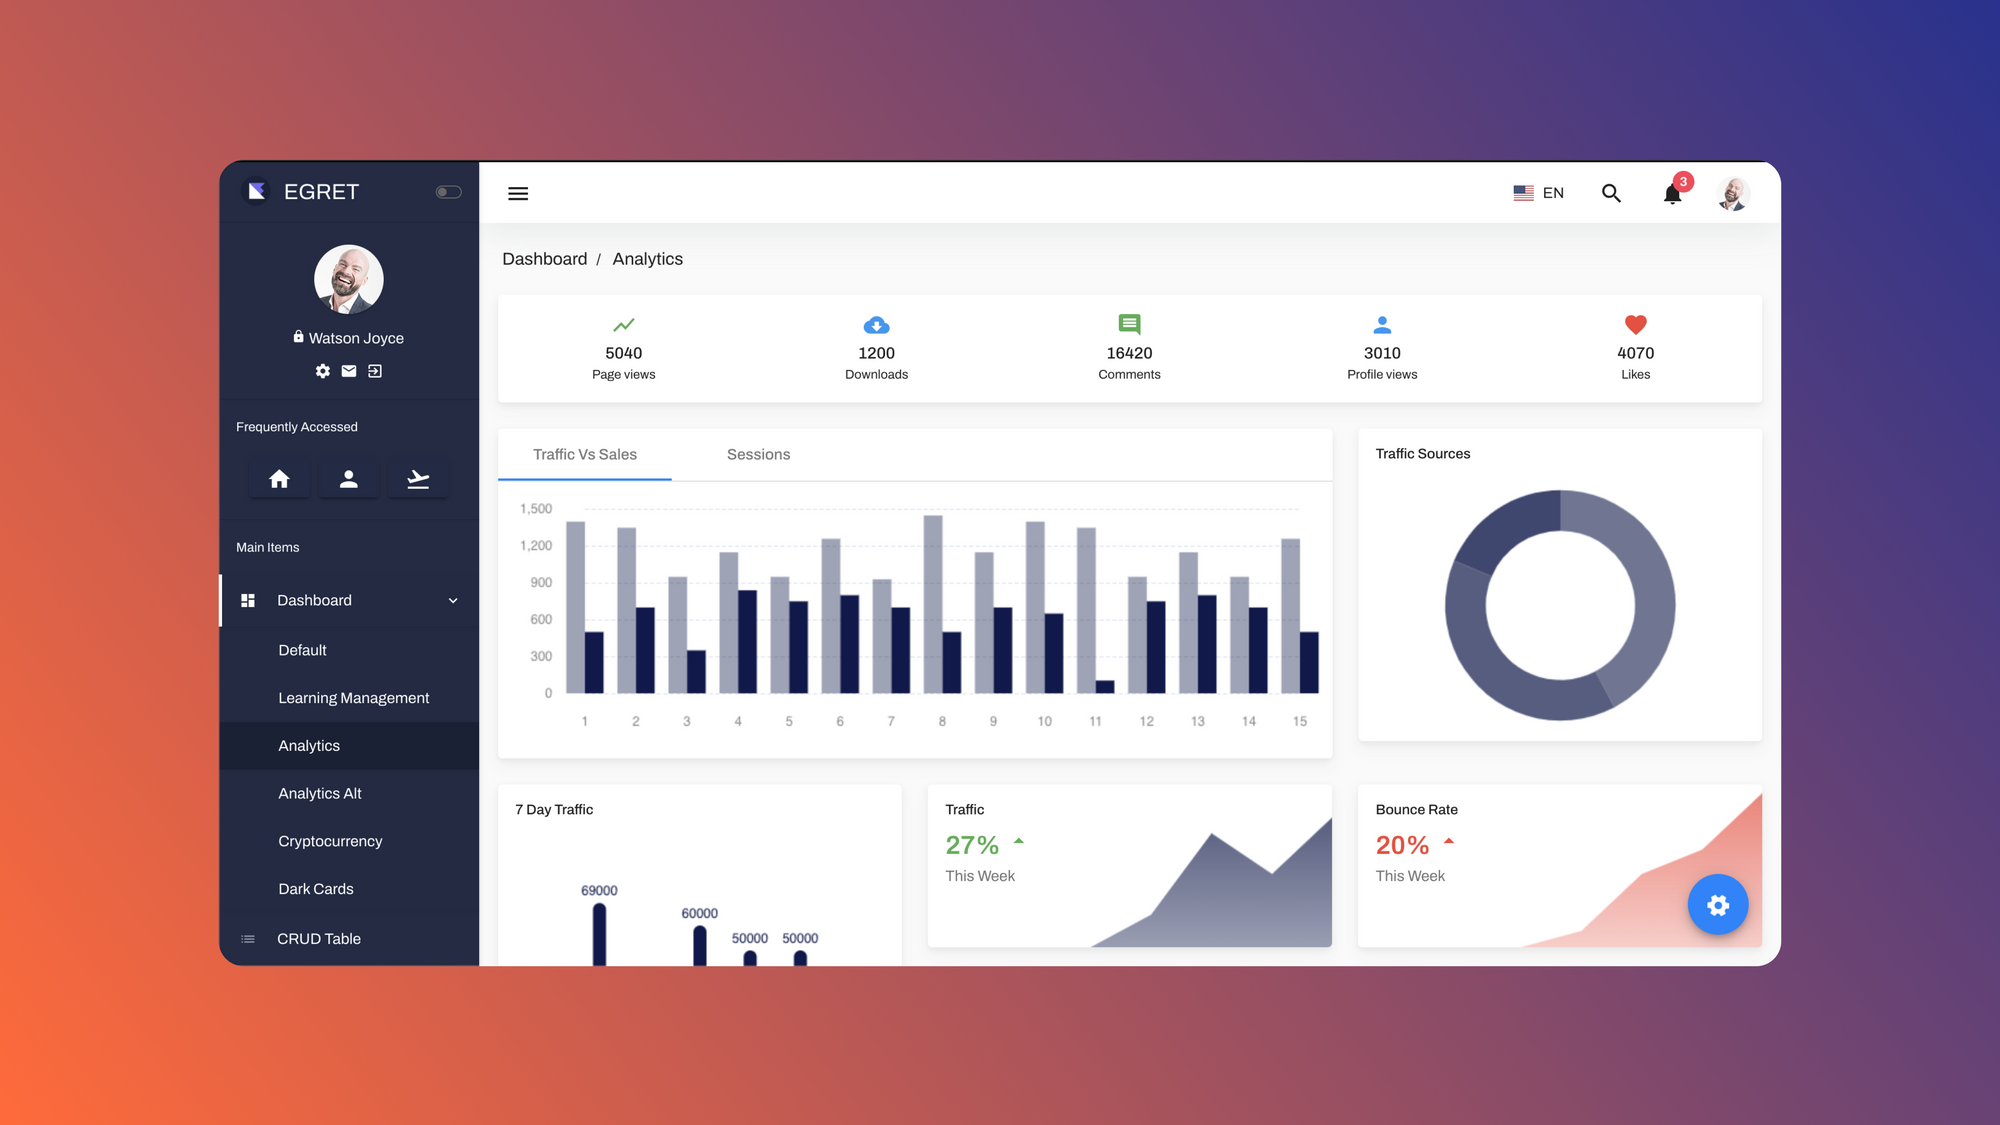The height and width of the screenshot is (1125, 2000).
Task: Toggle the settings gear button overlay
Action: coord(1718,904)
